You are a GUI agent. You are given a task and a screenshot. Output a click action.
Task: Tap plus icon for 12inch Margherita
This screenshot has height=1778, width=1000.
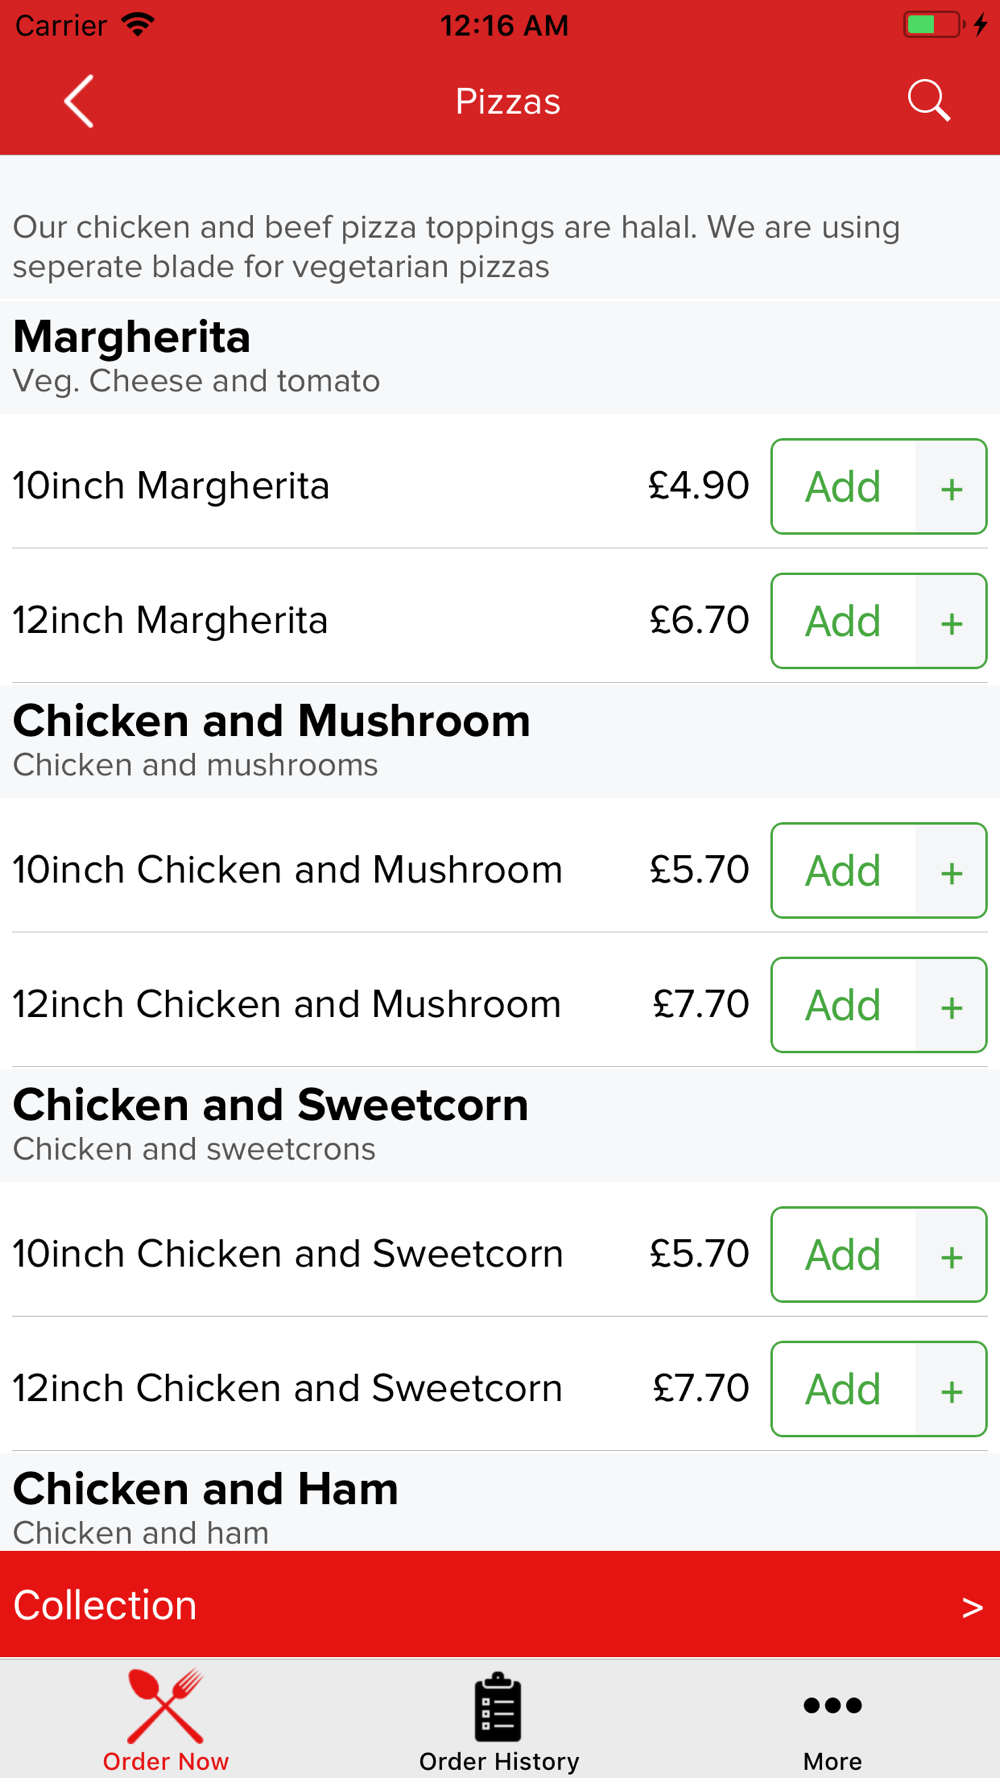click(951, 622)
